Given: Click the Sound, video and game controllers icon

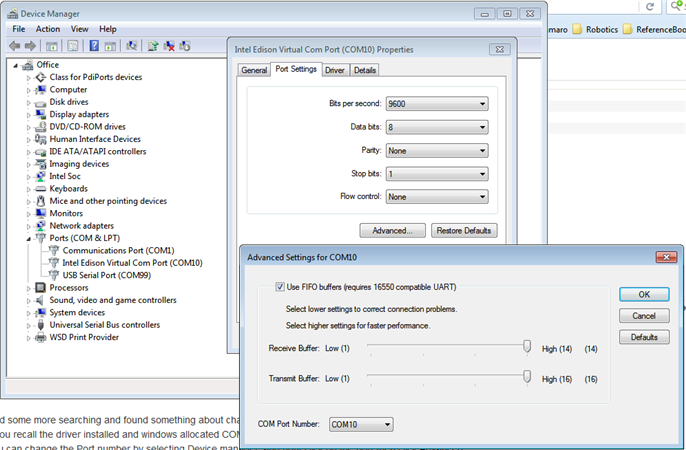Looking at the screenshot, I should (40, 300).
